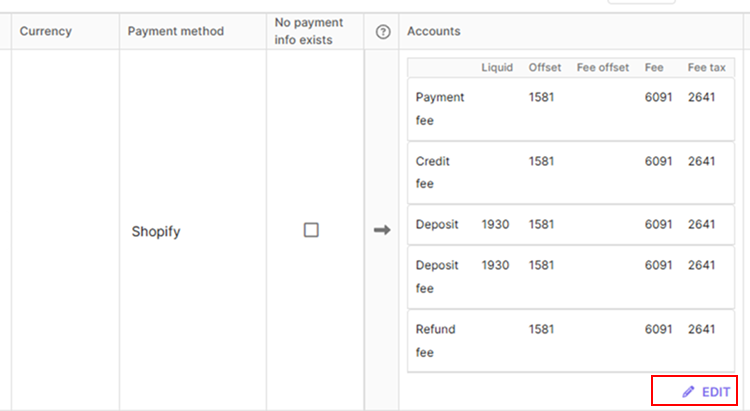The height and width of the screenshot is (411, 750).
Task: Click fee tax 2641 in Payment fee row
Action: tap(702, 97)
